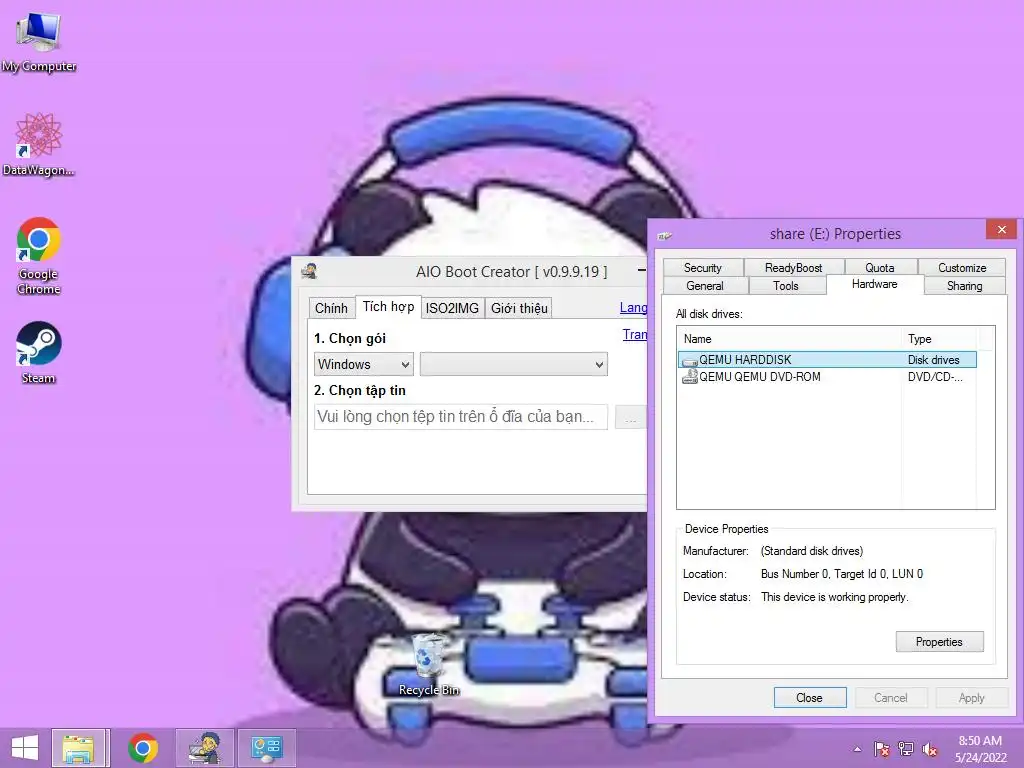Click Tran link in AIO Boot Creator
The height and width of the screenshot is (768, 1024).
pyautogui.click(x=634, y=334)
